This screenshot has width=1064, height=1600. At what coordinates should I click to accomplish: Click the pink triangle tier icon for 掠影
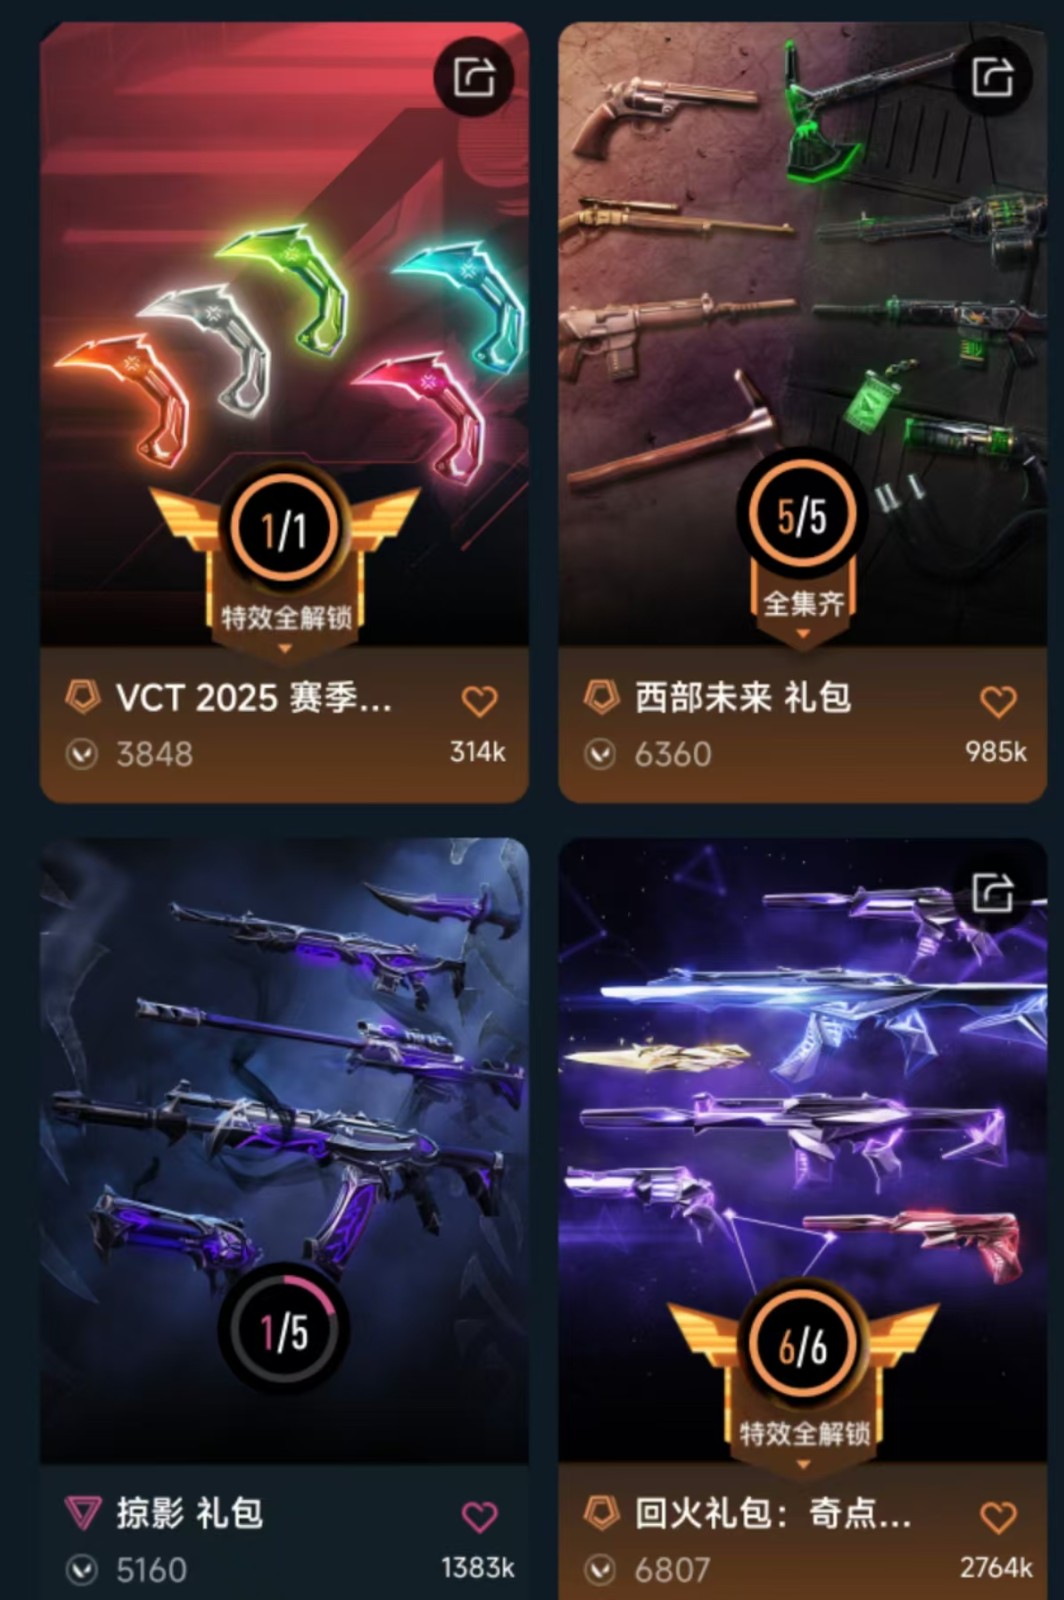point(83,1513)
